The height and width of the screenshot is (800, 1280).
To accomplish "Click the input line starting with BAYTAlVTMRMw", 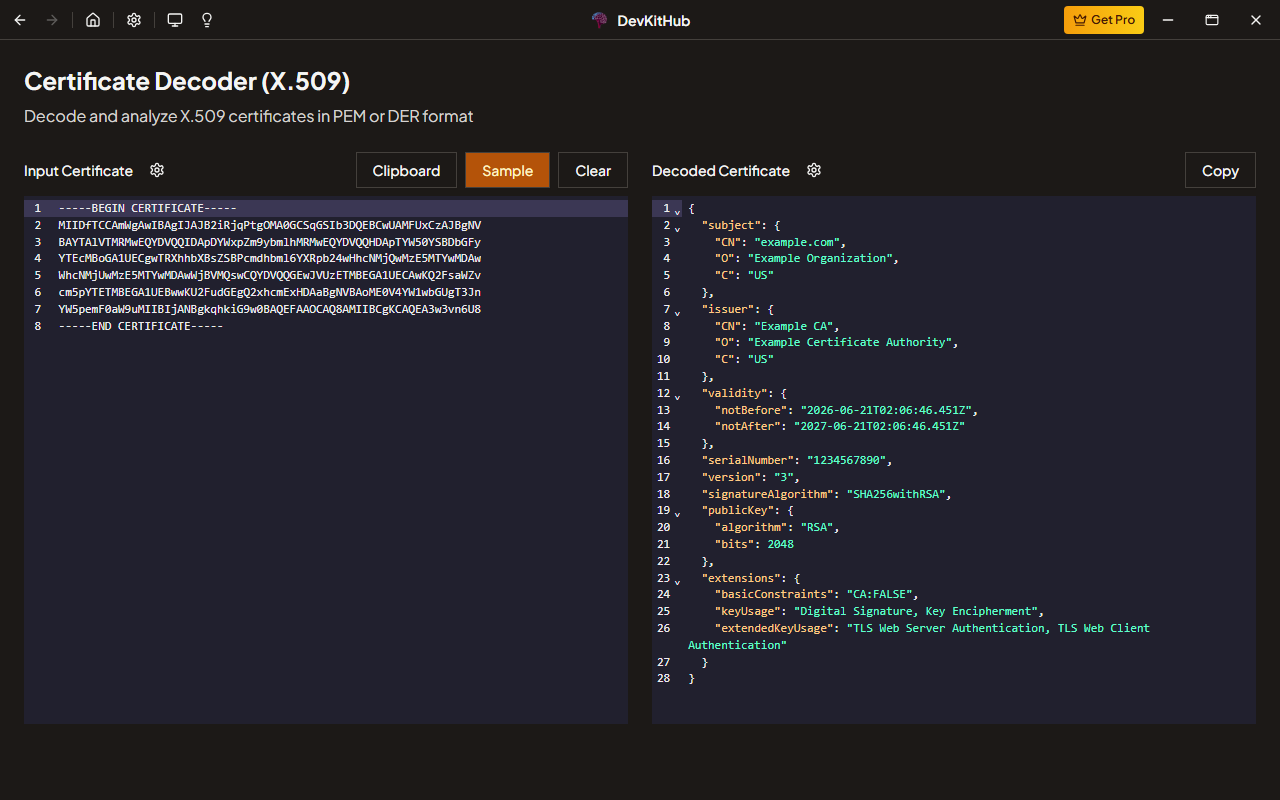I will coord(269,242).
